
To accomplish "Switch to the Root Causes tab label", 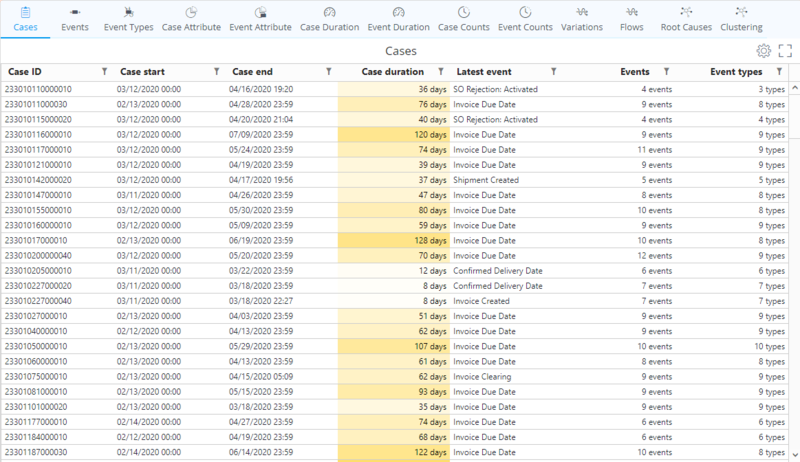I will point(686,28).
